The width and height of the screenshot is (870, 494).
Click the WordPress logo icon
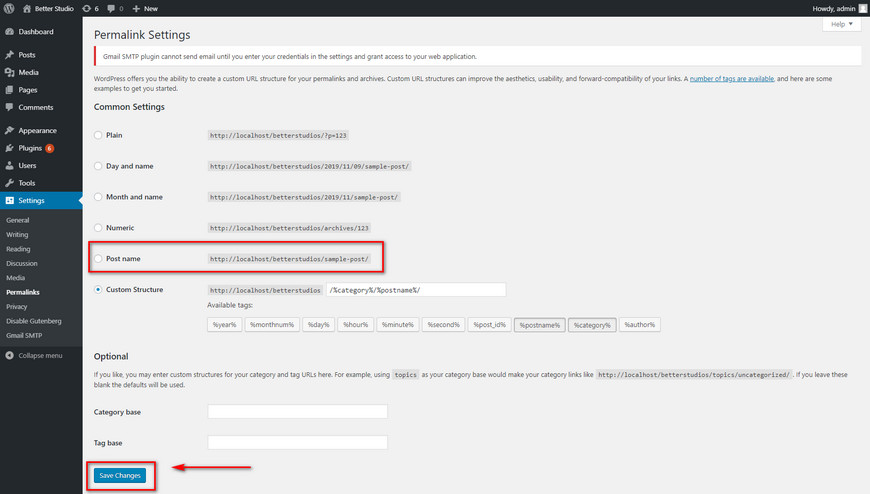pyautogui.click(x=9, y=8)
